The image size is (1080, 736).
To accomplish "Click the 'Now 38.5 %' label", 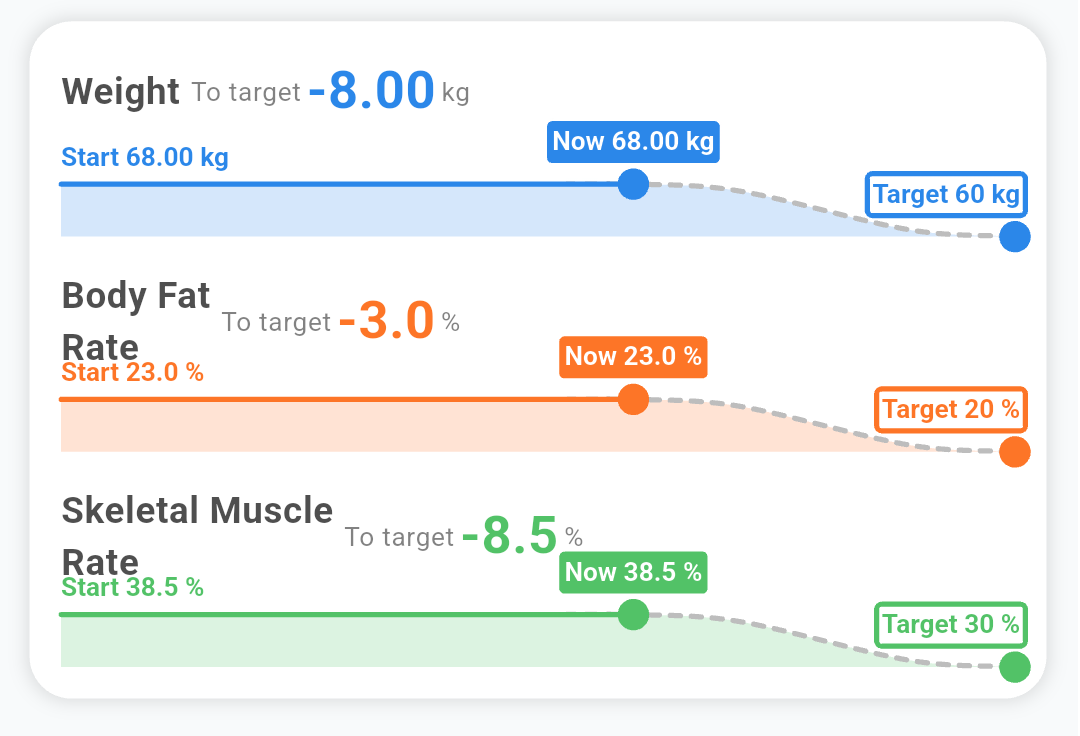I will pyautogui.click(x=633, y=572).
